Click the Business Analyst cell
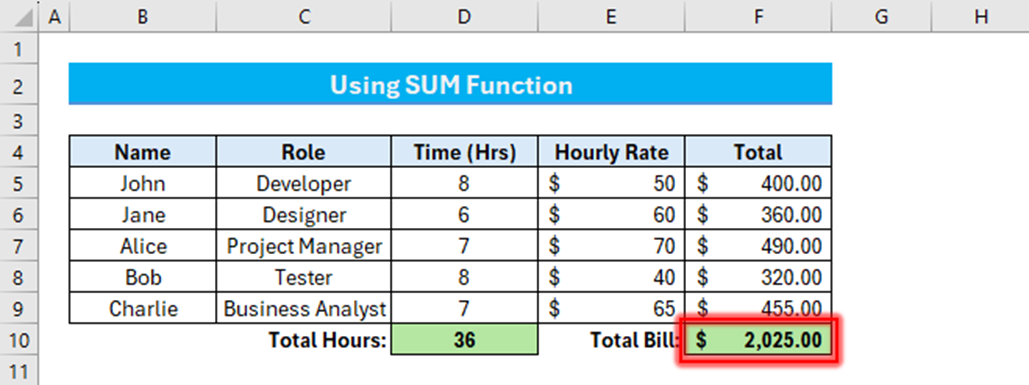This screenshot has width=1029, height=385. [x=304, y=308]
